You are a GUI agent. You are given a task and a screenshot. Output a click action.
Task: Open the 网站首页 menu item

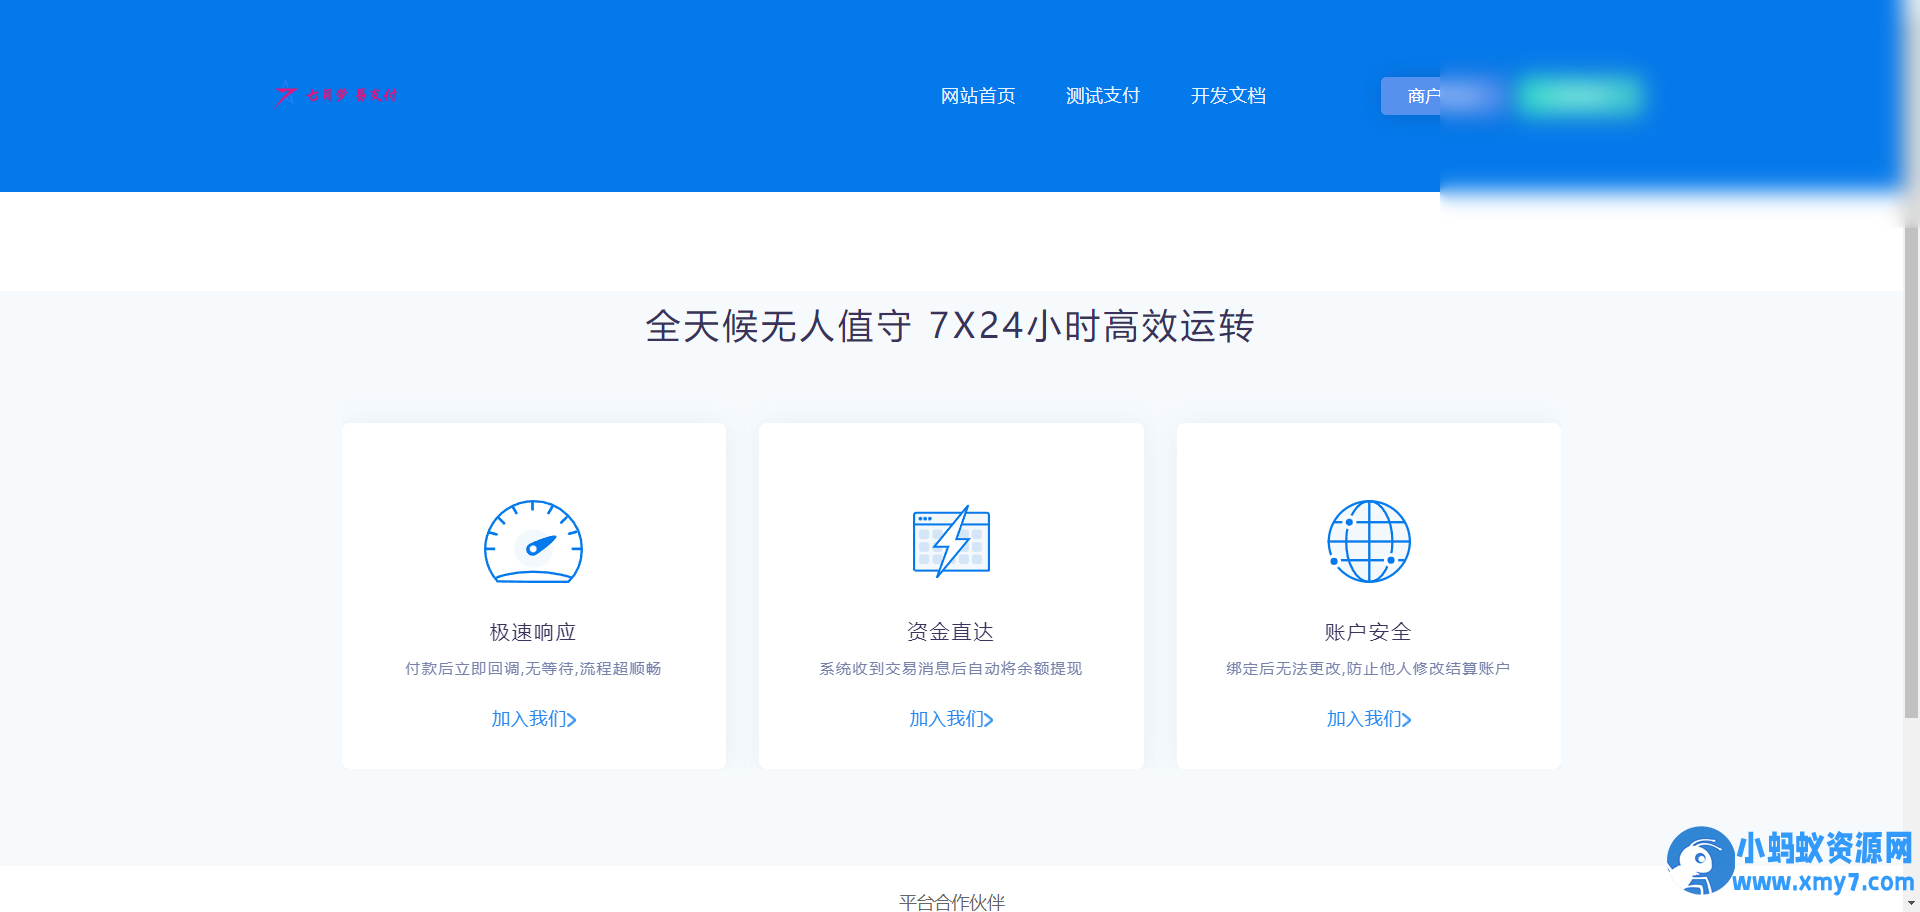[x=978, y=95]
